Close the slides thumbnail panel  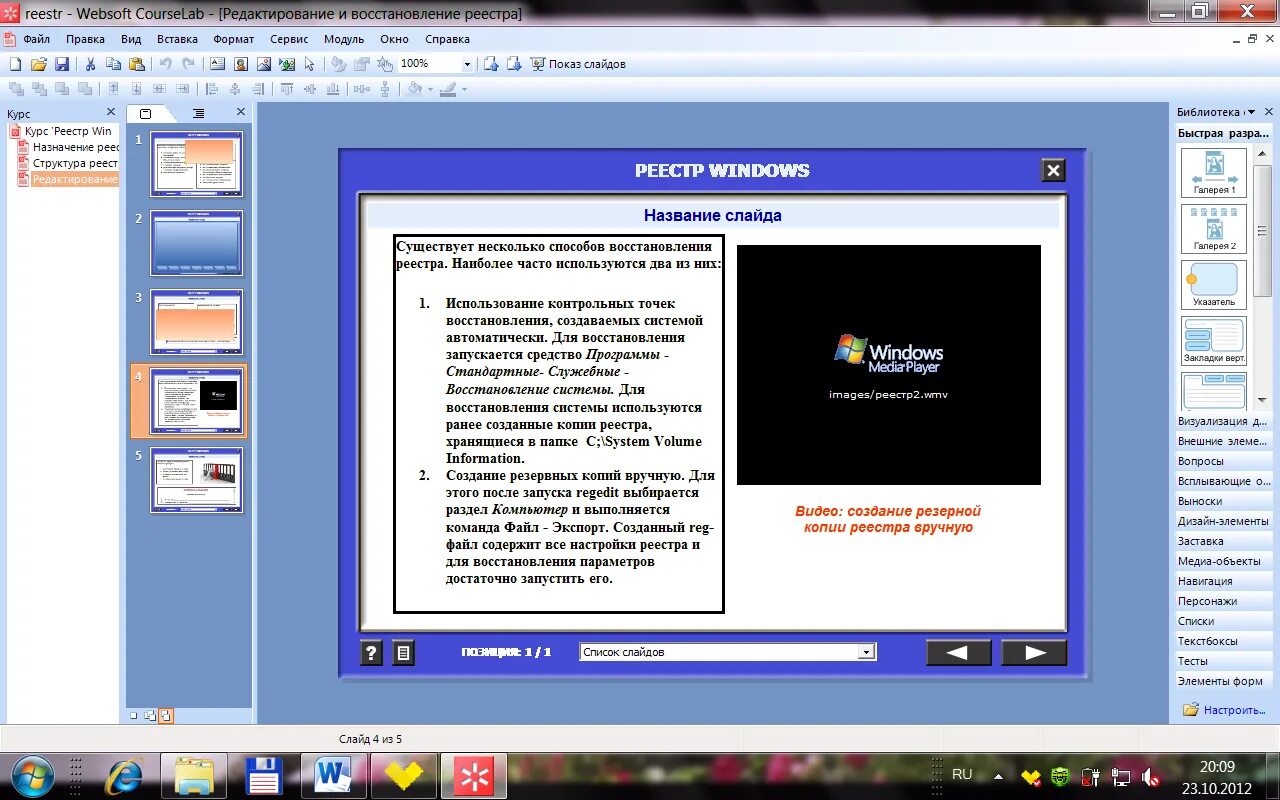point(241,112)
